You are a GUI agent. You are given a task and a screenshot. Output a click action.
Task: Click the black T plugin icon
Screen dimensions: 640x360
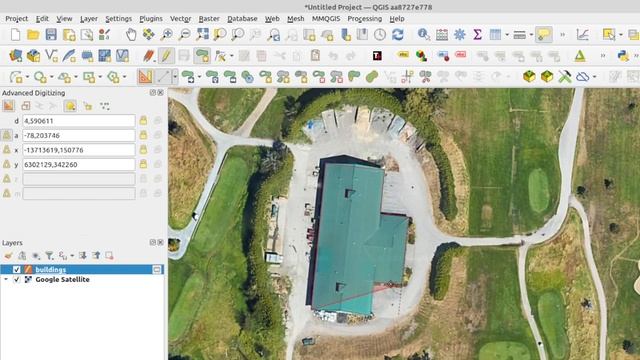click(x=377, y=56)
